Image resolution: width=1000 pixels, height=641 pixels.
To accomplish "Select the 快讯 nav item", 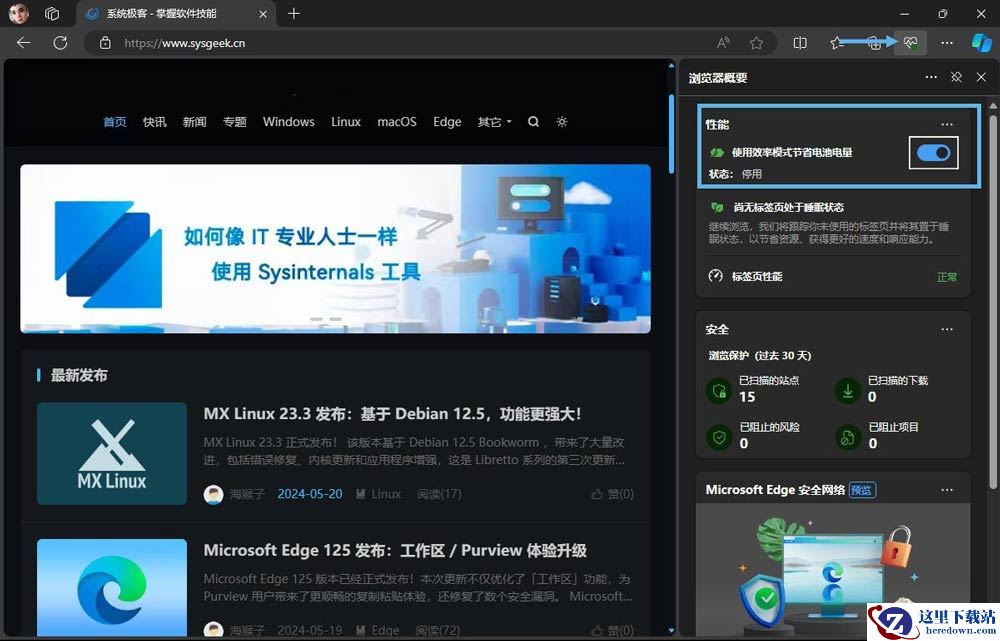I will (x=154, y=122).
